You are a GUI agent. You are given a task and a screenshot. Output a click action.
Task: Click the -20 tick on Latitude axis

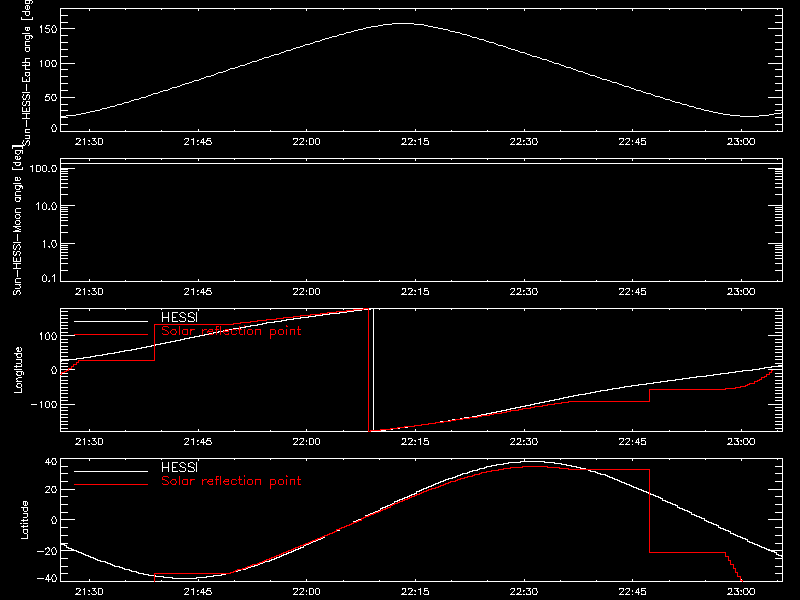(x=47, y=551)
